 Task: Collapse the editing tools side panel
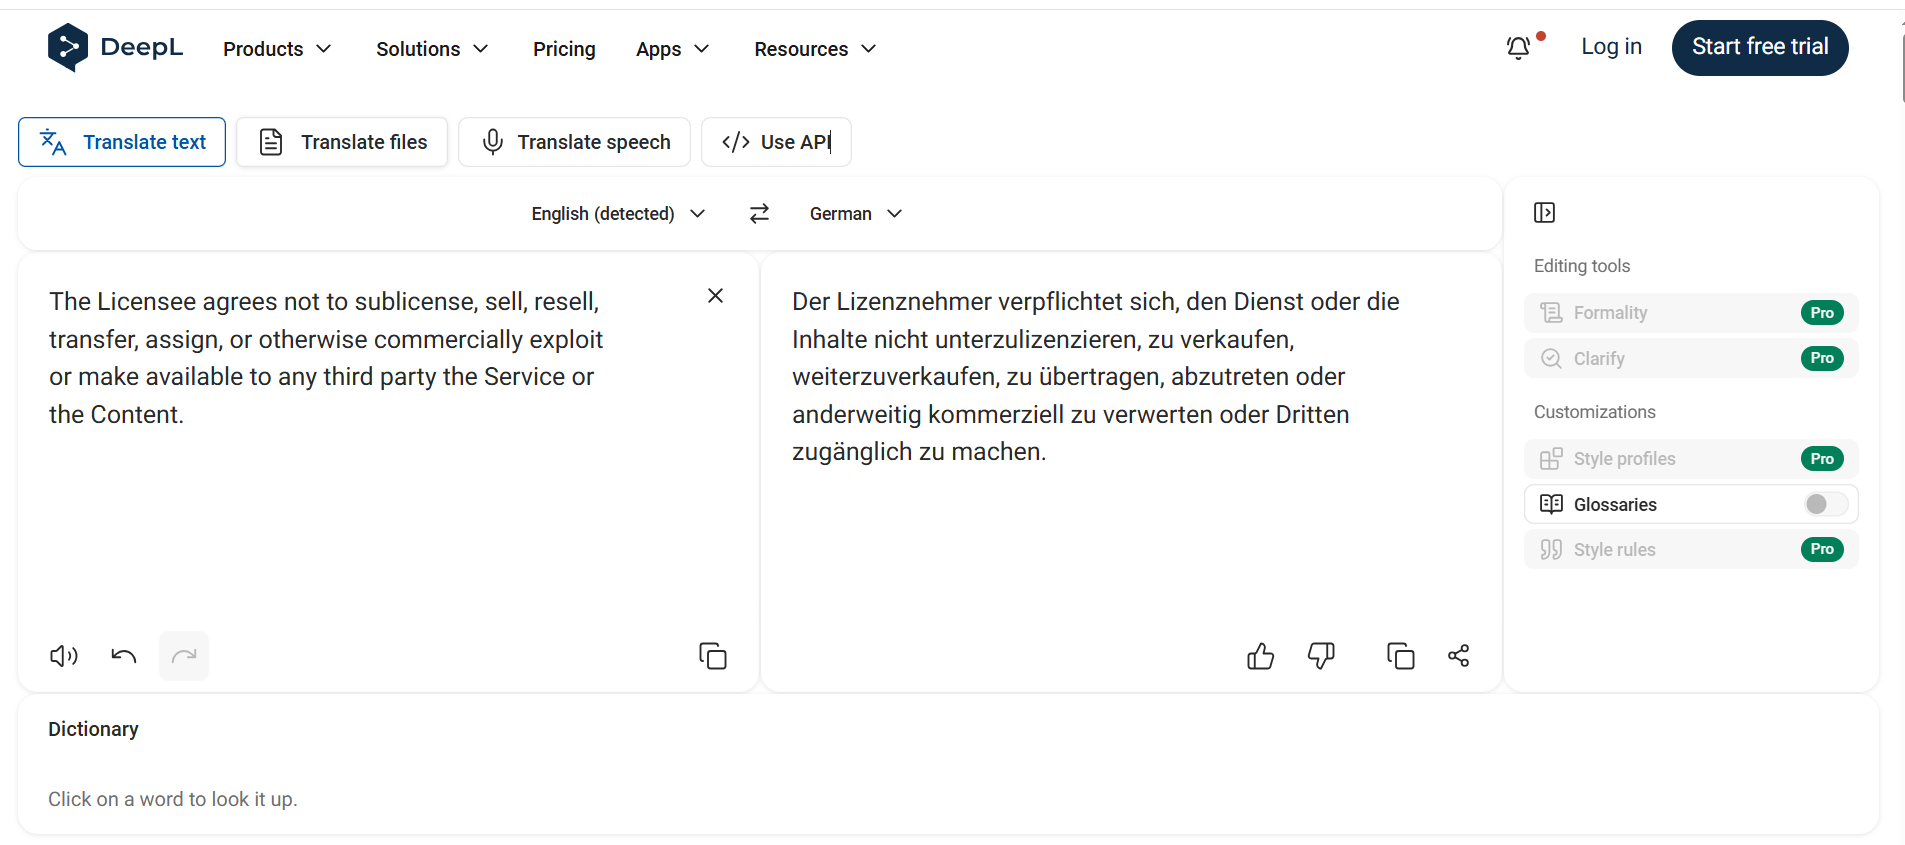[1544, 212]
